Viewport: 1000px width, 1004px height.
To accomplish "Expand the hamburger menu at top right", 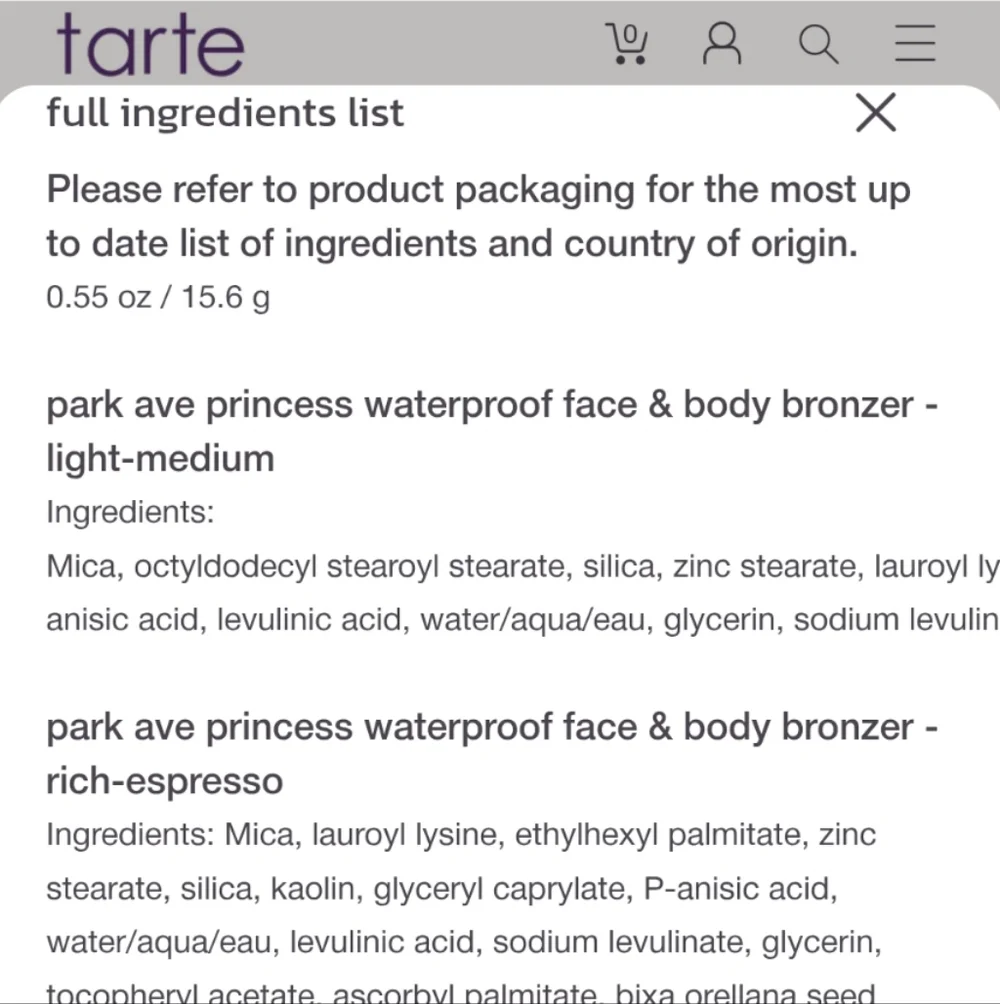I will [914, 44].
